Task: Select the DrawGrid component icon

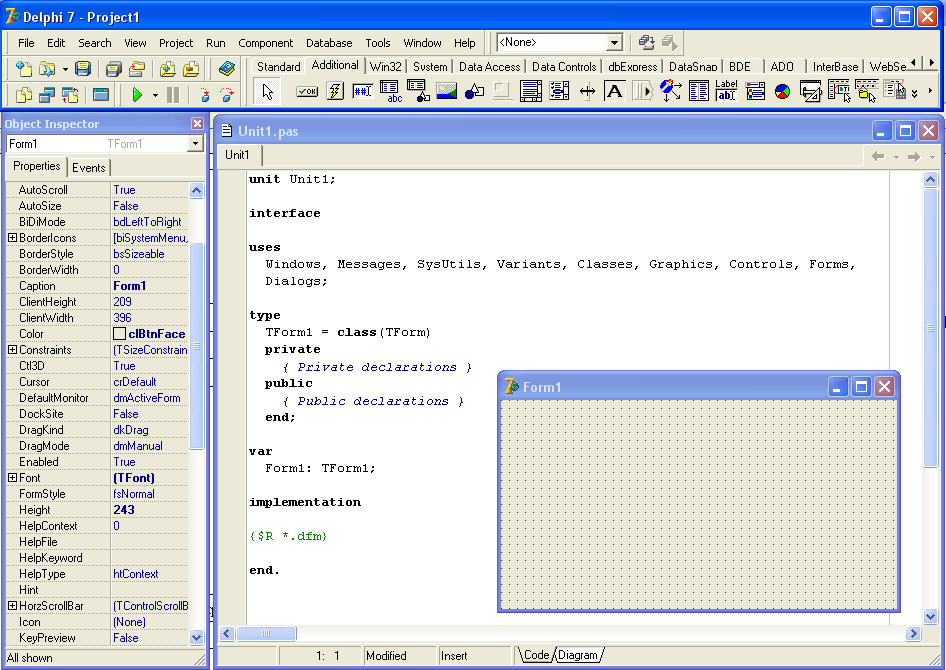Action: point(419,91)
